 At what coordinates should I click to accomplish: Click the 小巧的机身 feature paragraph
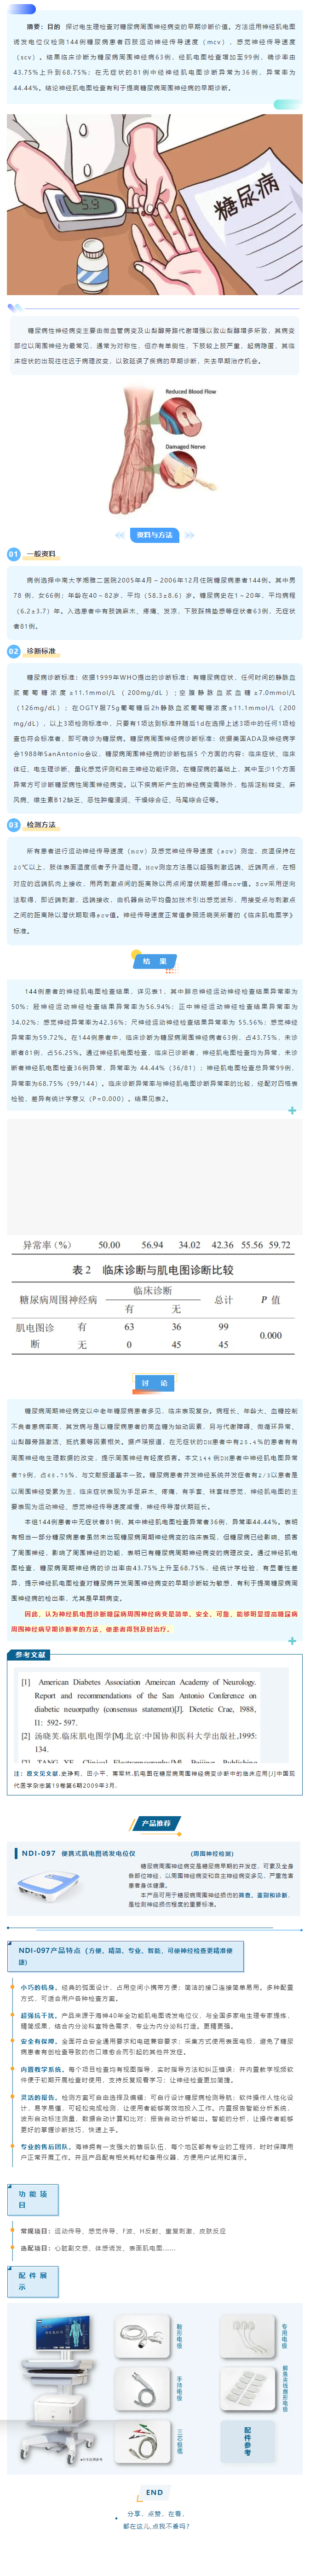point(156,1993)
